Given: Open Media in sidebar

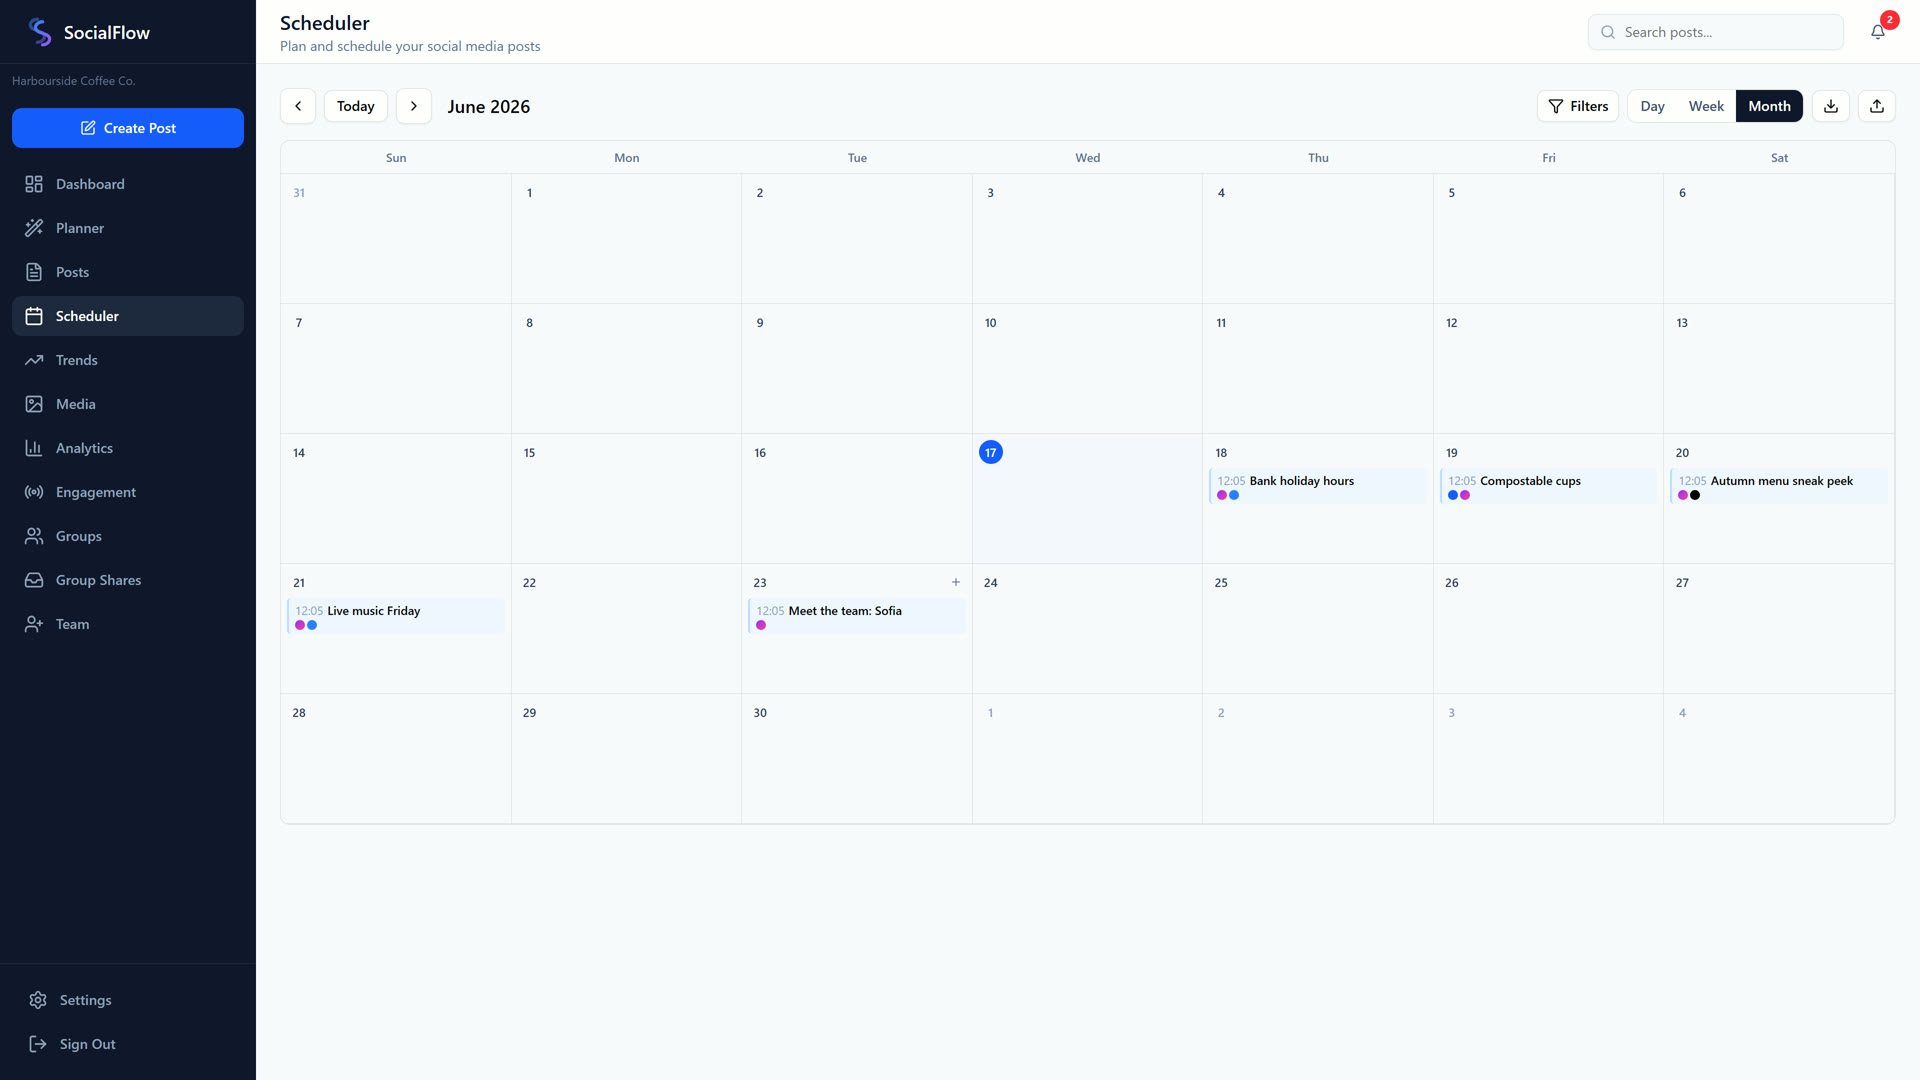Looking at the screenshot, I should 128,404.
